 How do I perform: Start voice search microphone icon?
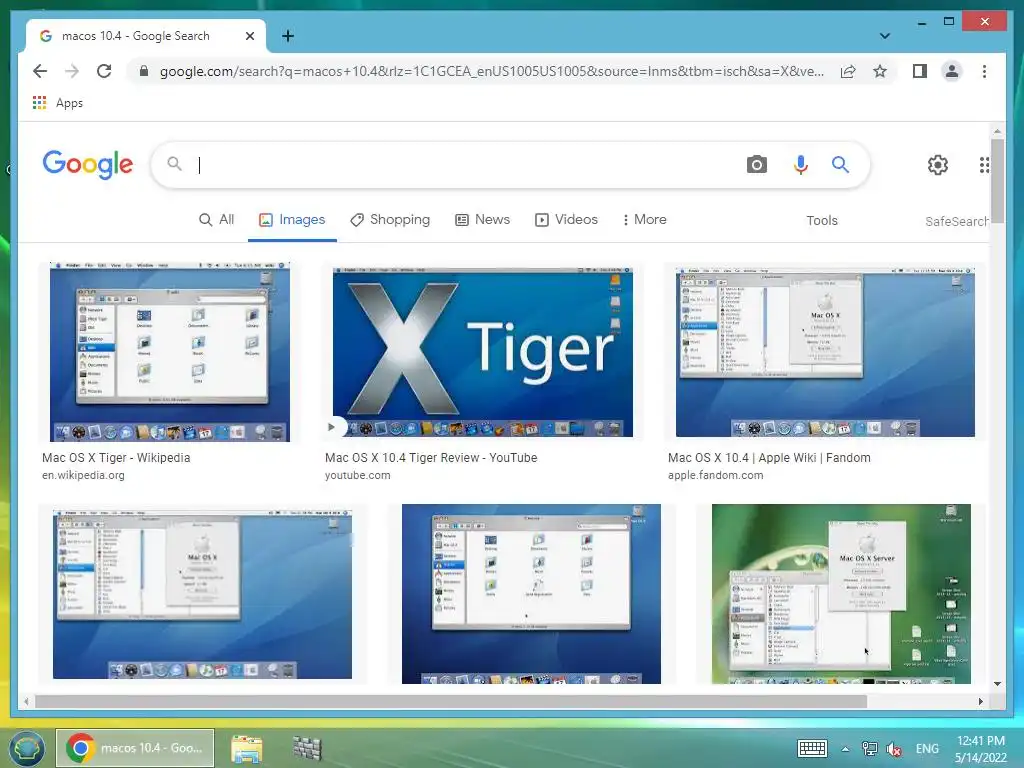coord(801,165)
